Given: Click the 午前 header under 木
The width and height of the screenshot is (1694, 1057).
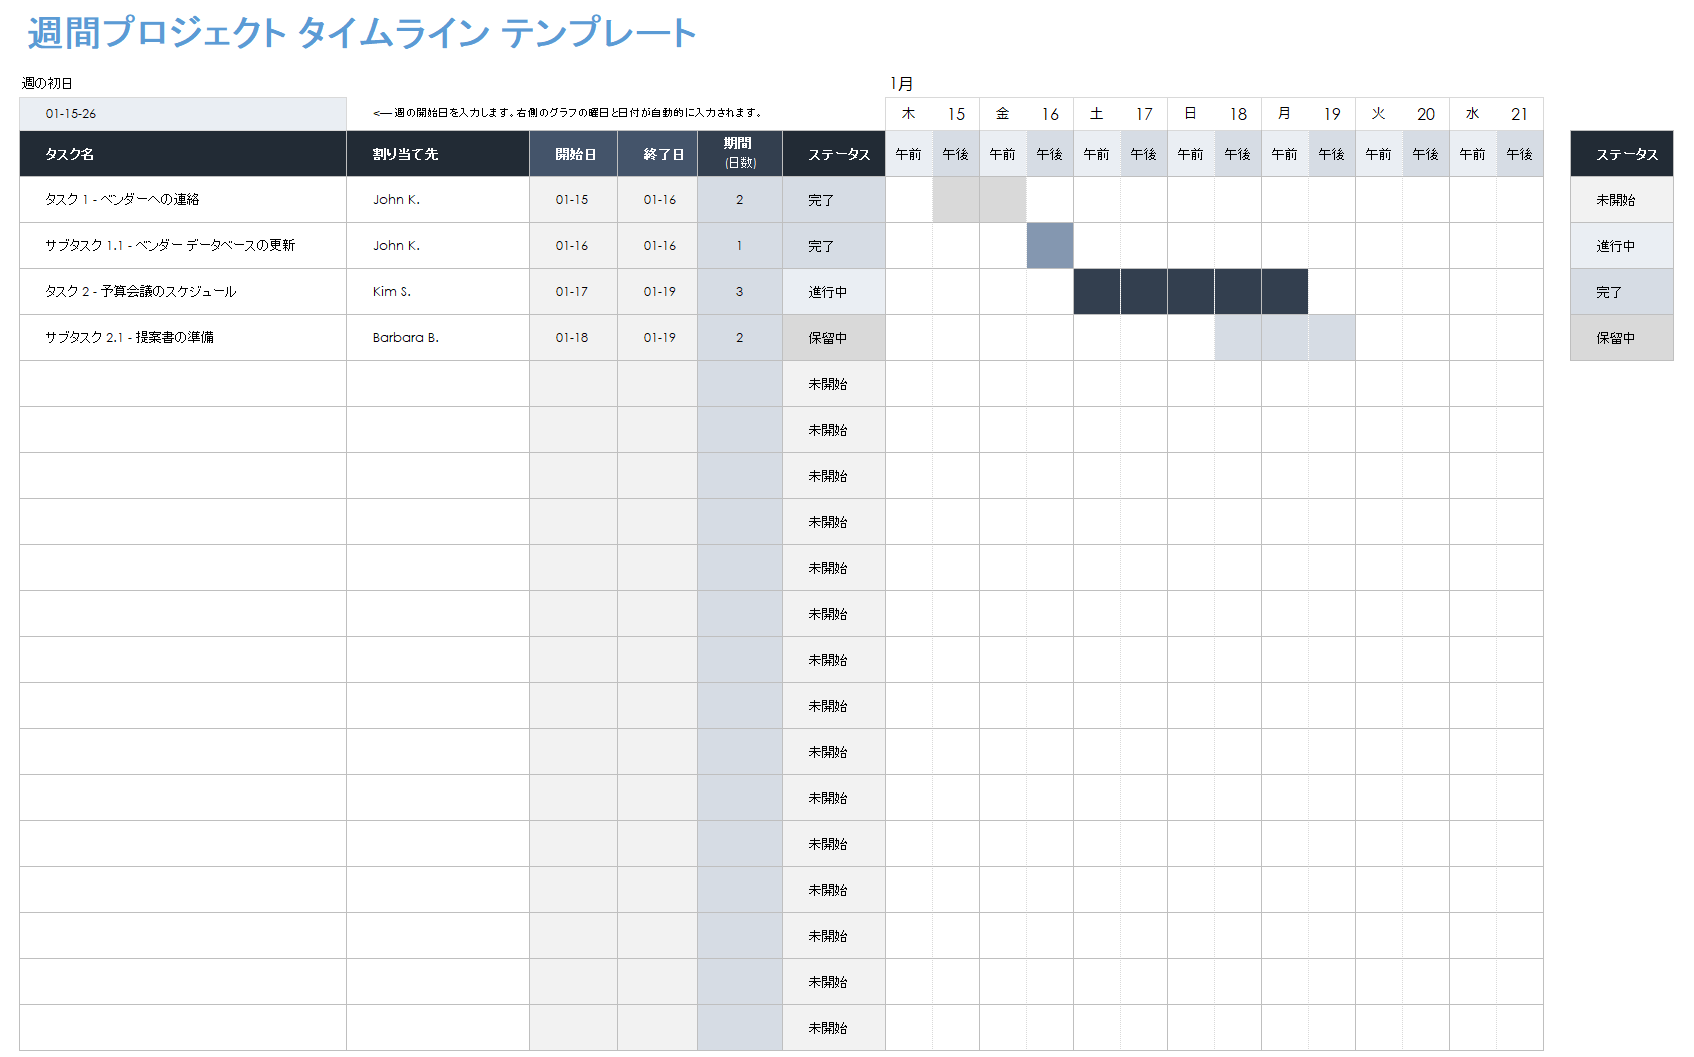Looking at the screenshot, I should point(909,154).
